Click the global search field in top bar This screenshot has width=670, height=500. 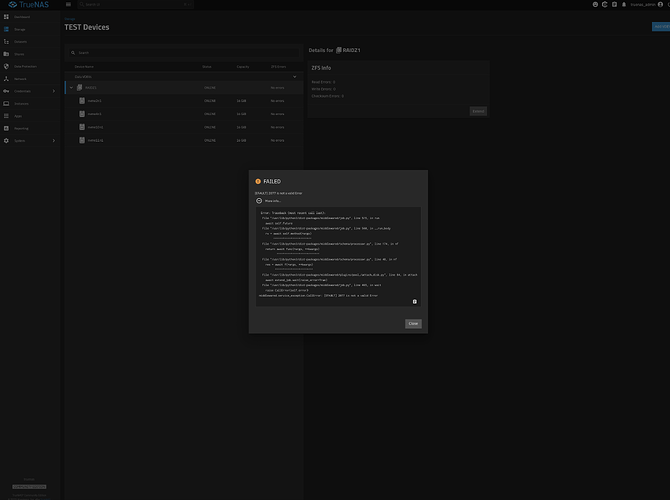point(135,4)
